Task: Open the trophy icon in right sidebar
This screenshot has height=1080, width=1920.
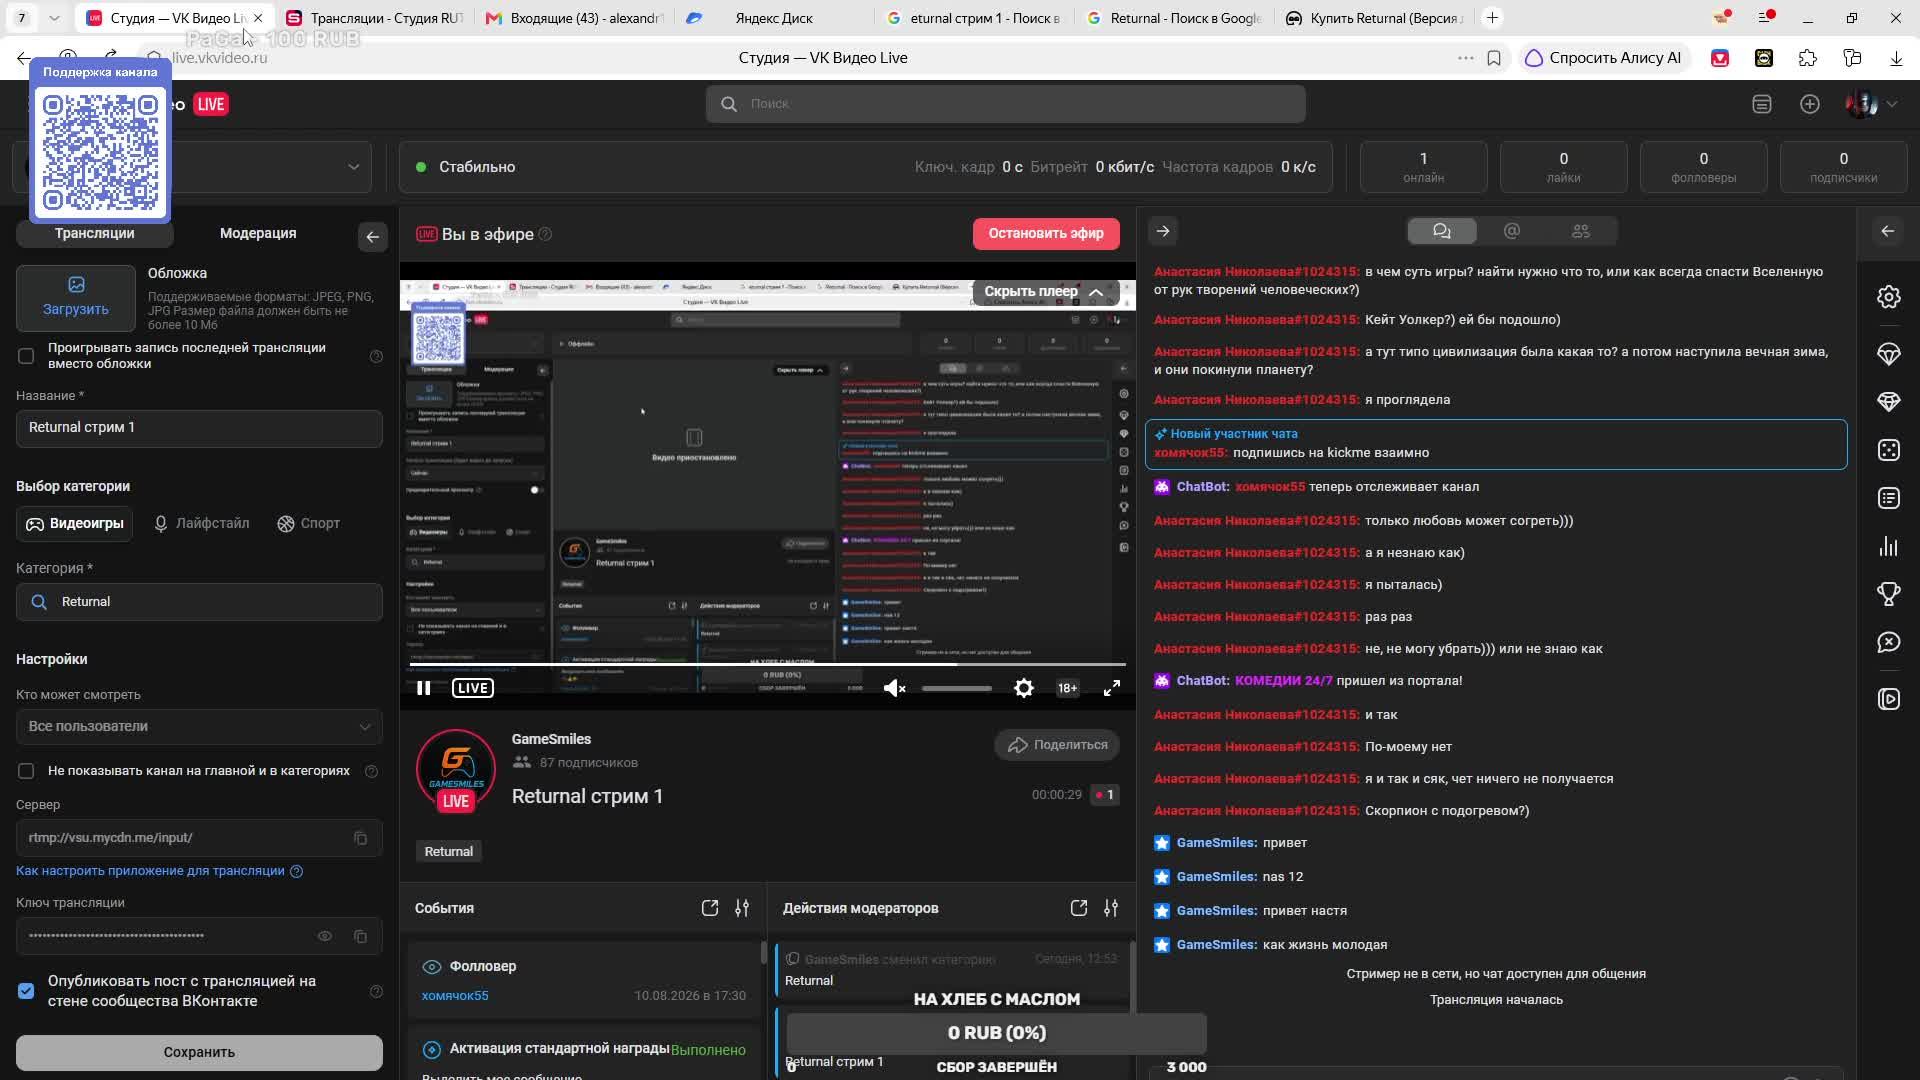Action: [x=1889, y=594]
